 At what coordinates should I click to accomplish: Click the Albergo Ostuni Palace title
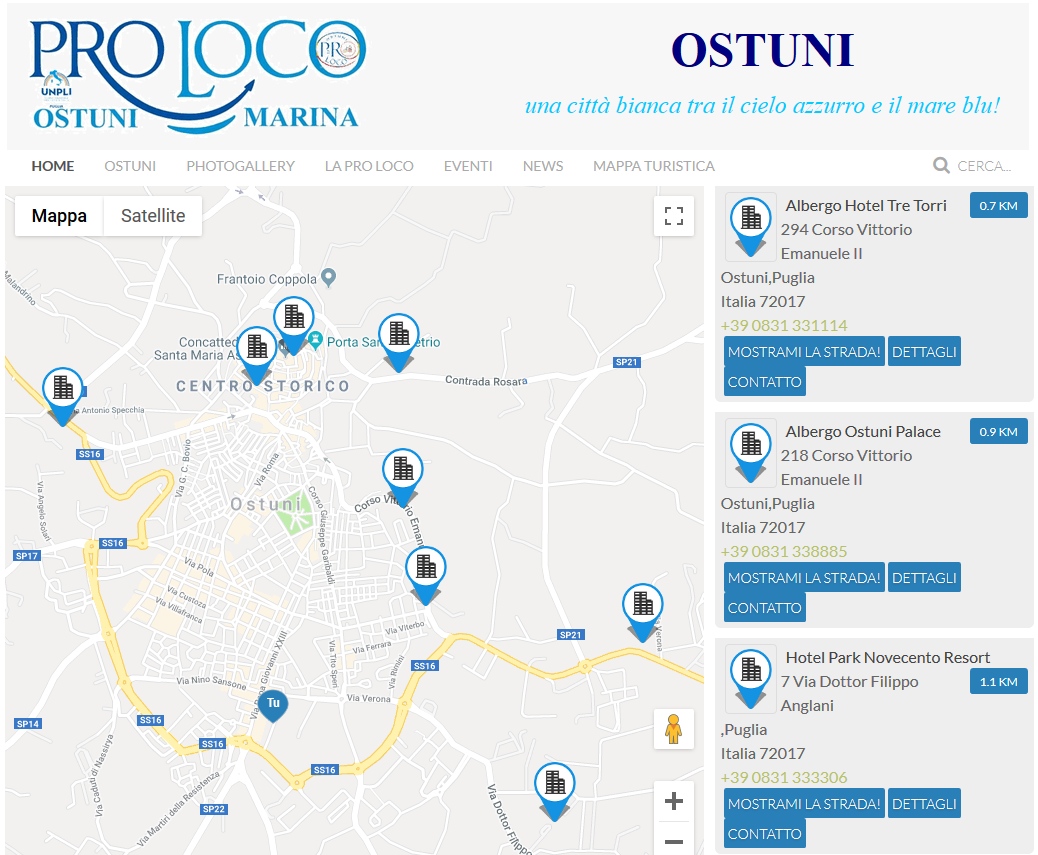pyautogui.click(x=863, y=431)
